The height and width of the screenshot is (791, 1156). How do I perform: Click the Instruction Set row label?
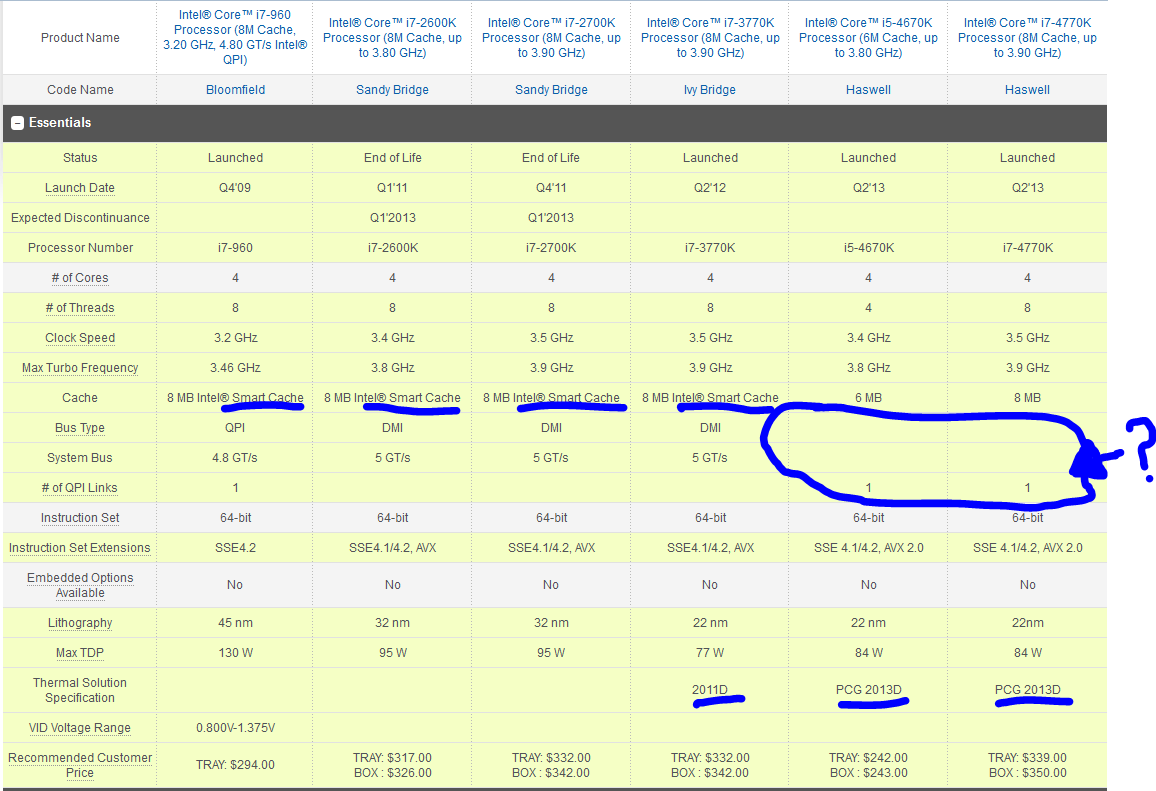point(80,518)
